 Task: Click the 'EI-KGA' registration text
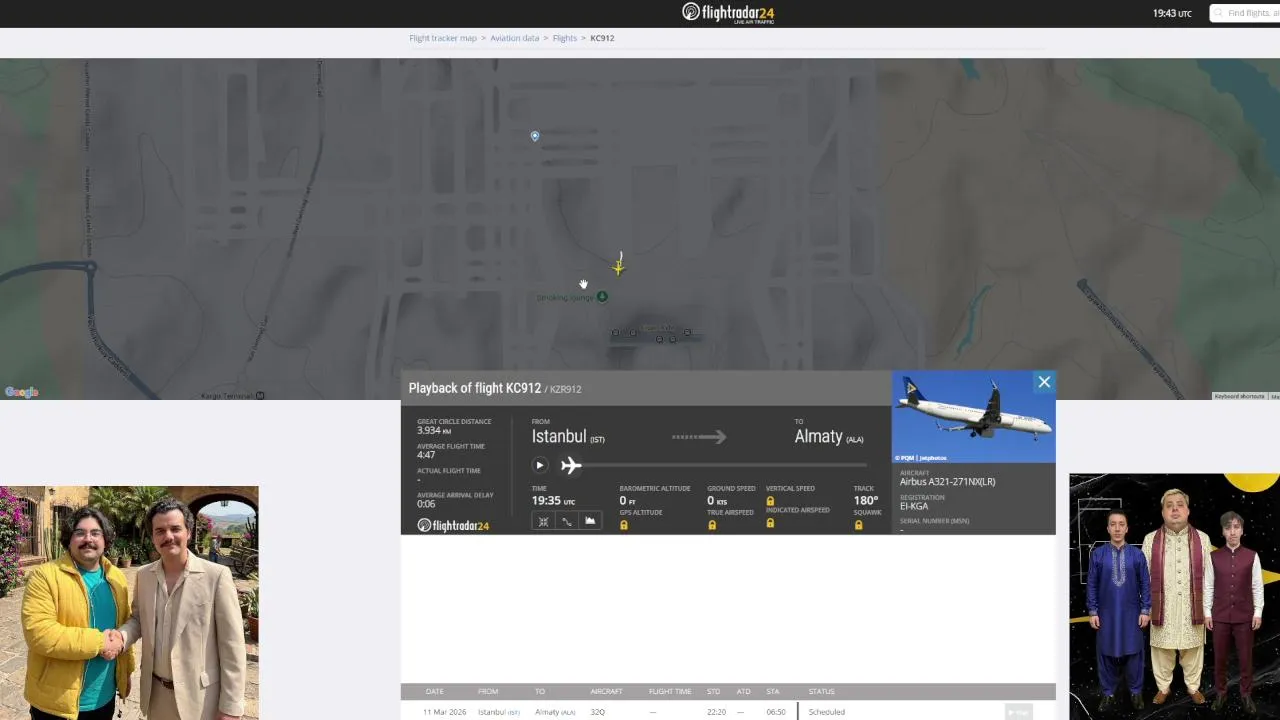point(914,506)
